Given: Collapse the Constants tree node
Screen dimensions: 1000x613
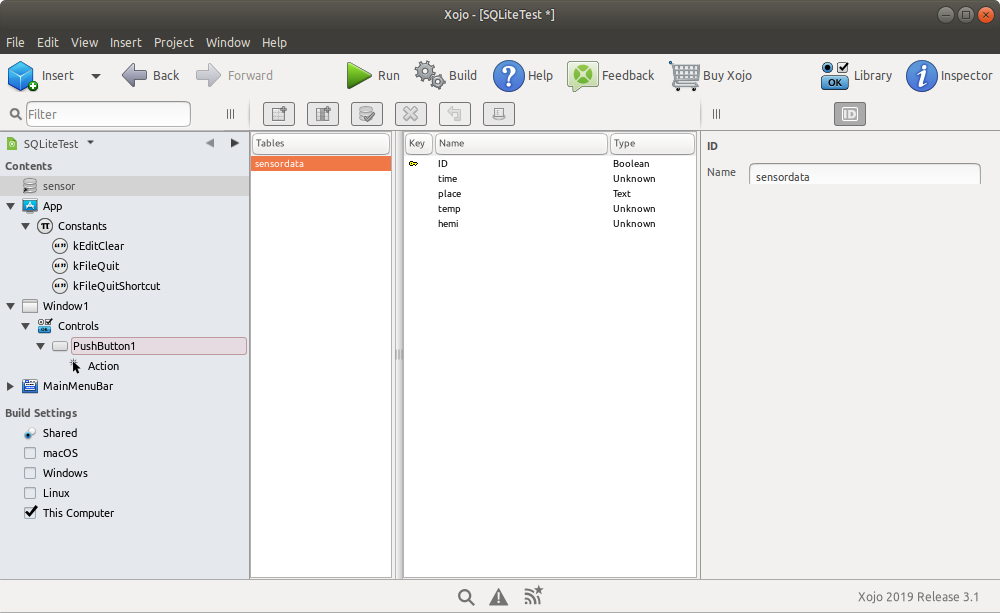Looking at the screenshot, I should tap(26, 226).
